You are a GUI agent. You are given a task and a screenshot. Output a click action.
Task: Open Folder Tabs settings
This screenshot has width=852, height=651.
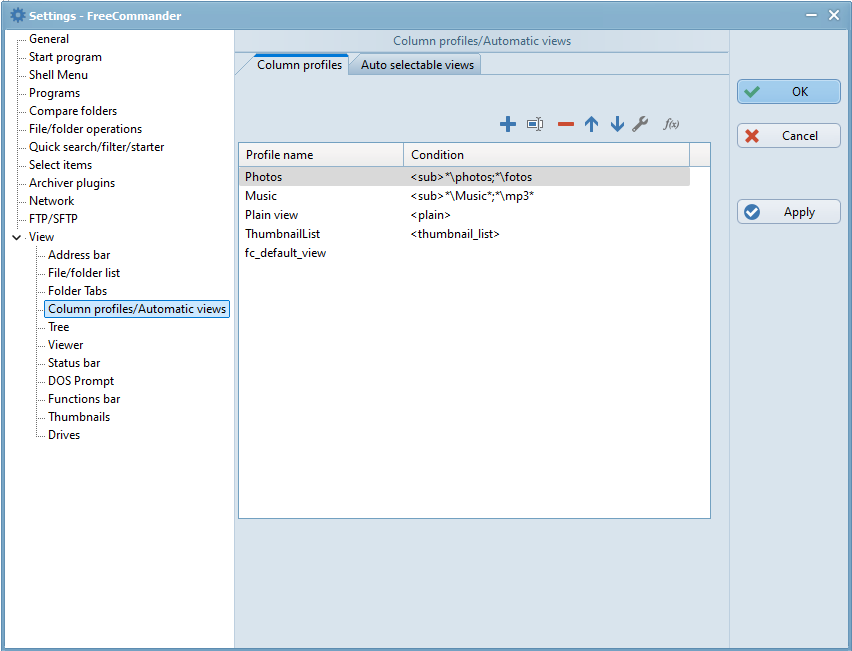pos(77,291)
